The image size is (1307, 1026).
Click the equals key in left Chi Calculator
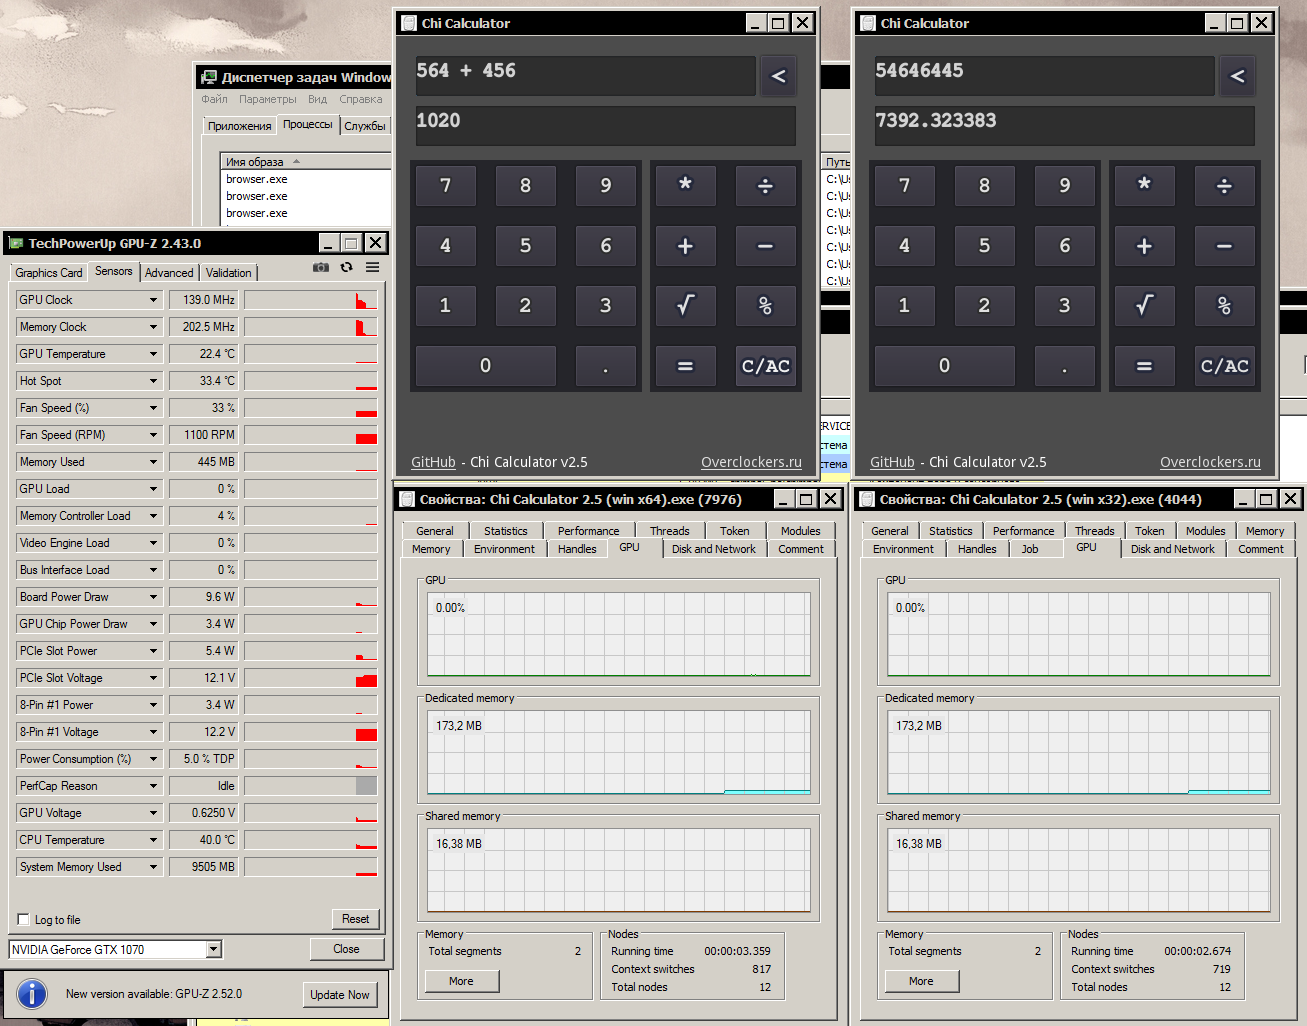pyautogui.click(x=685, y=366)
